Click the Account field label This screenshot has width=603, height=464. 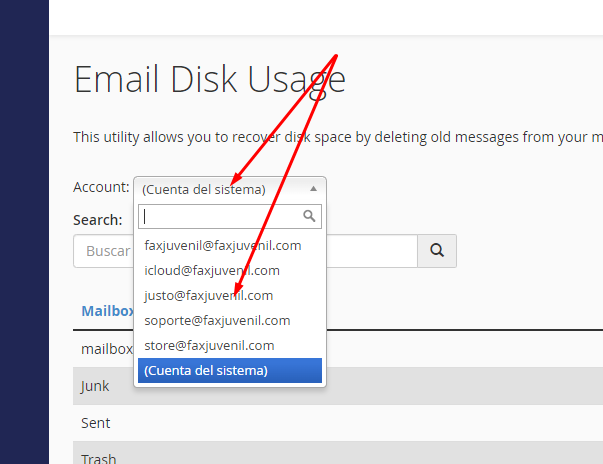coord(101,187)
